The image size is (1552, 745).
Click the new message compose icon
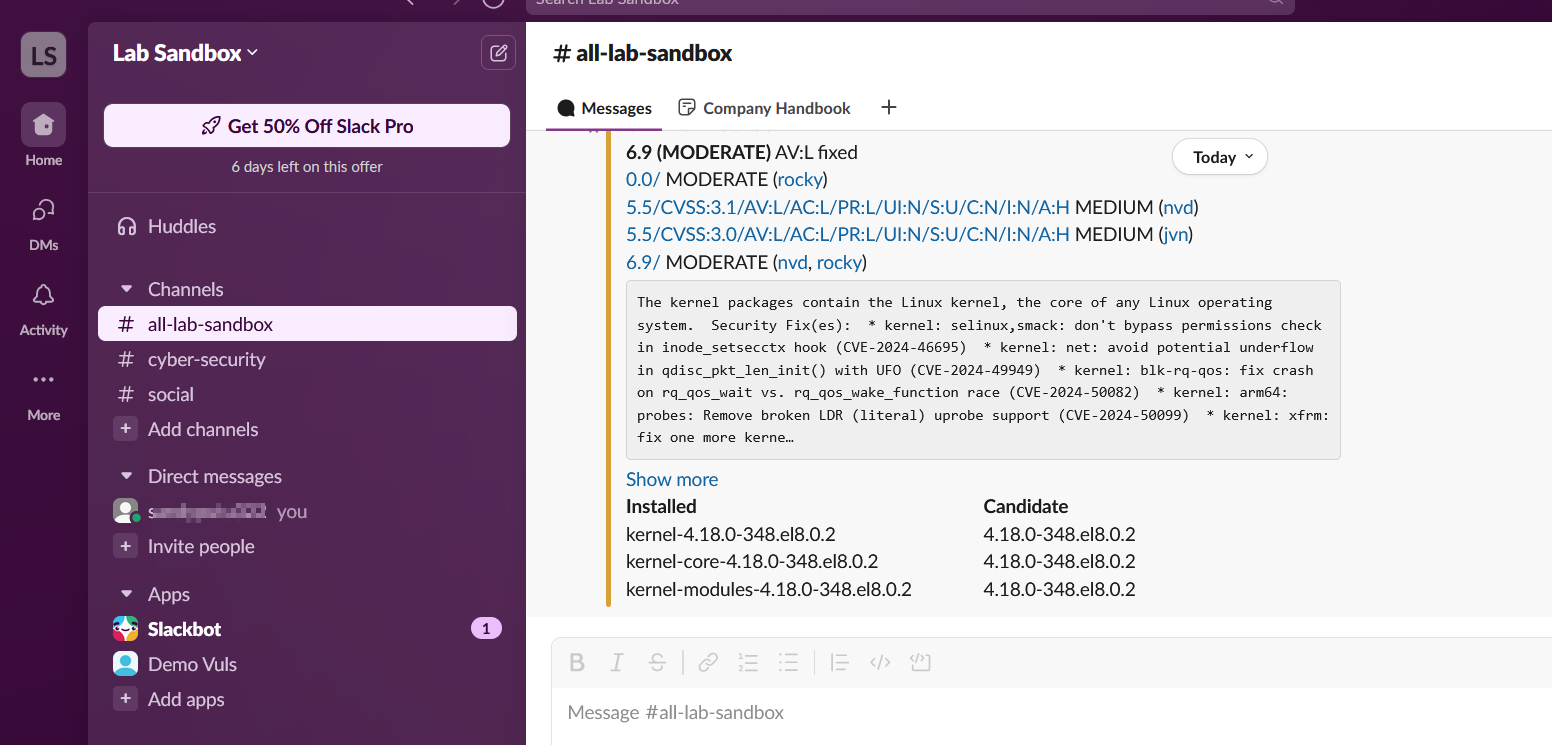[498, 53]
